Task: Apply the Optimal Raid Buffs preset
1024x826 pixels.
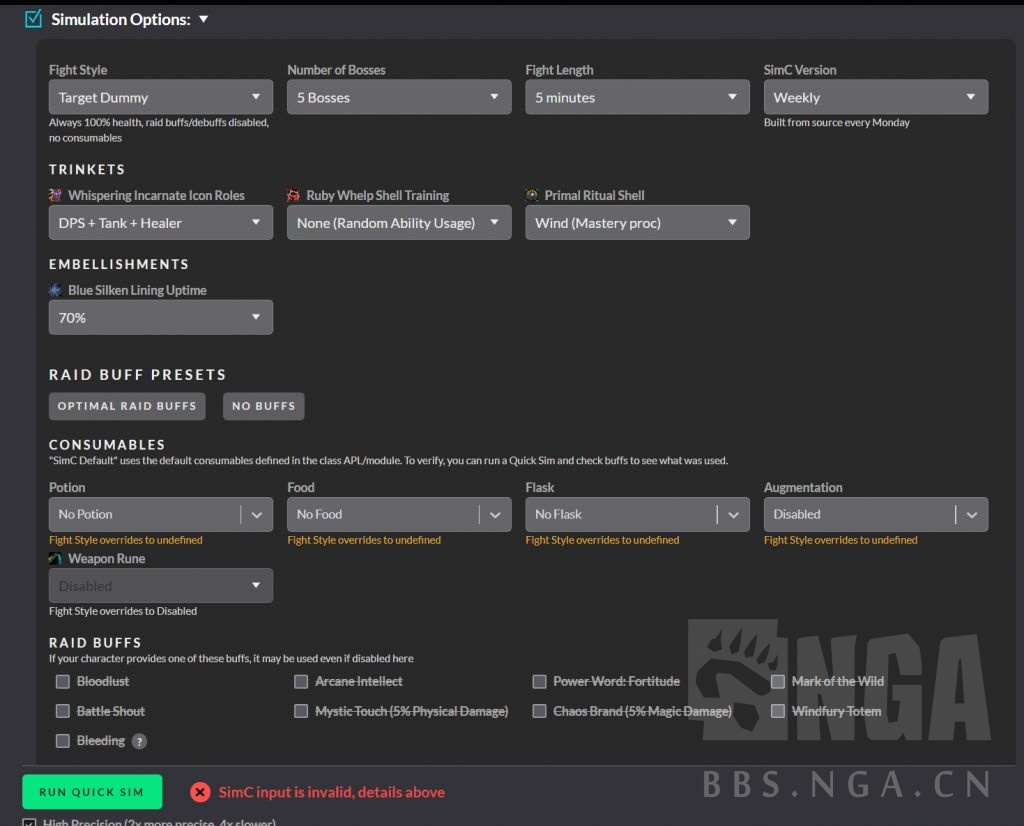Action: pyautogui.click(x=127, y=406)
